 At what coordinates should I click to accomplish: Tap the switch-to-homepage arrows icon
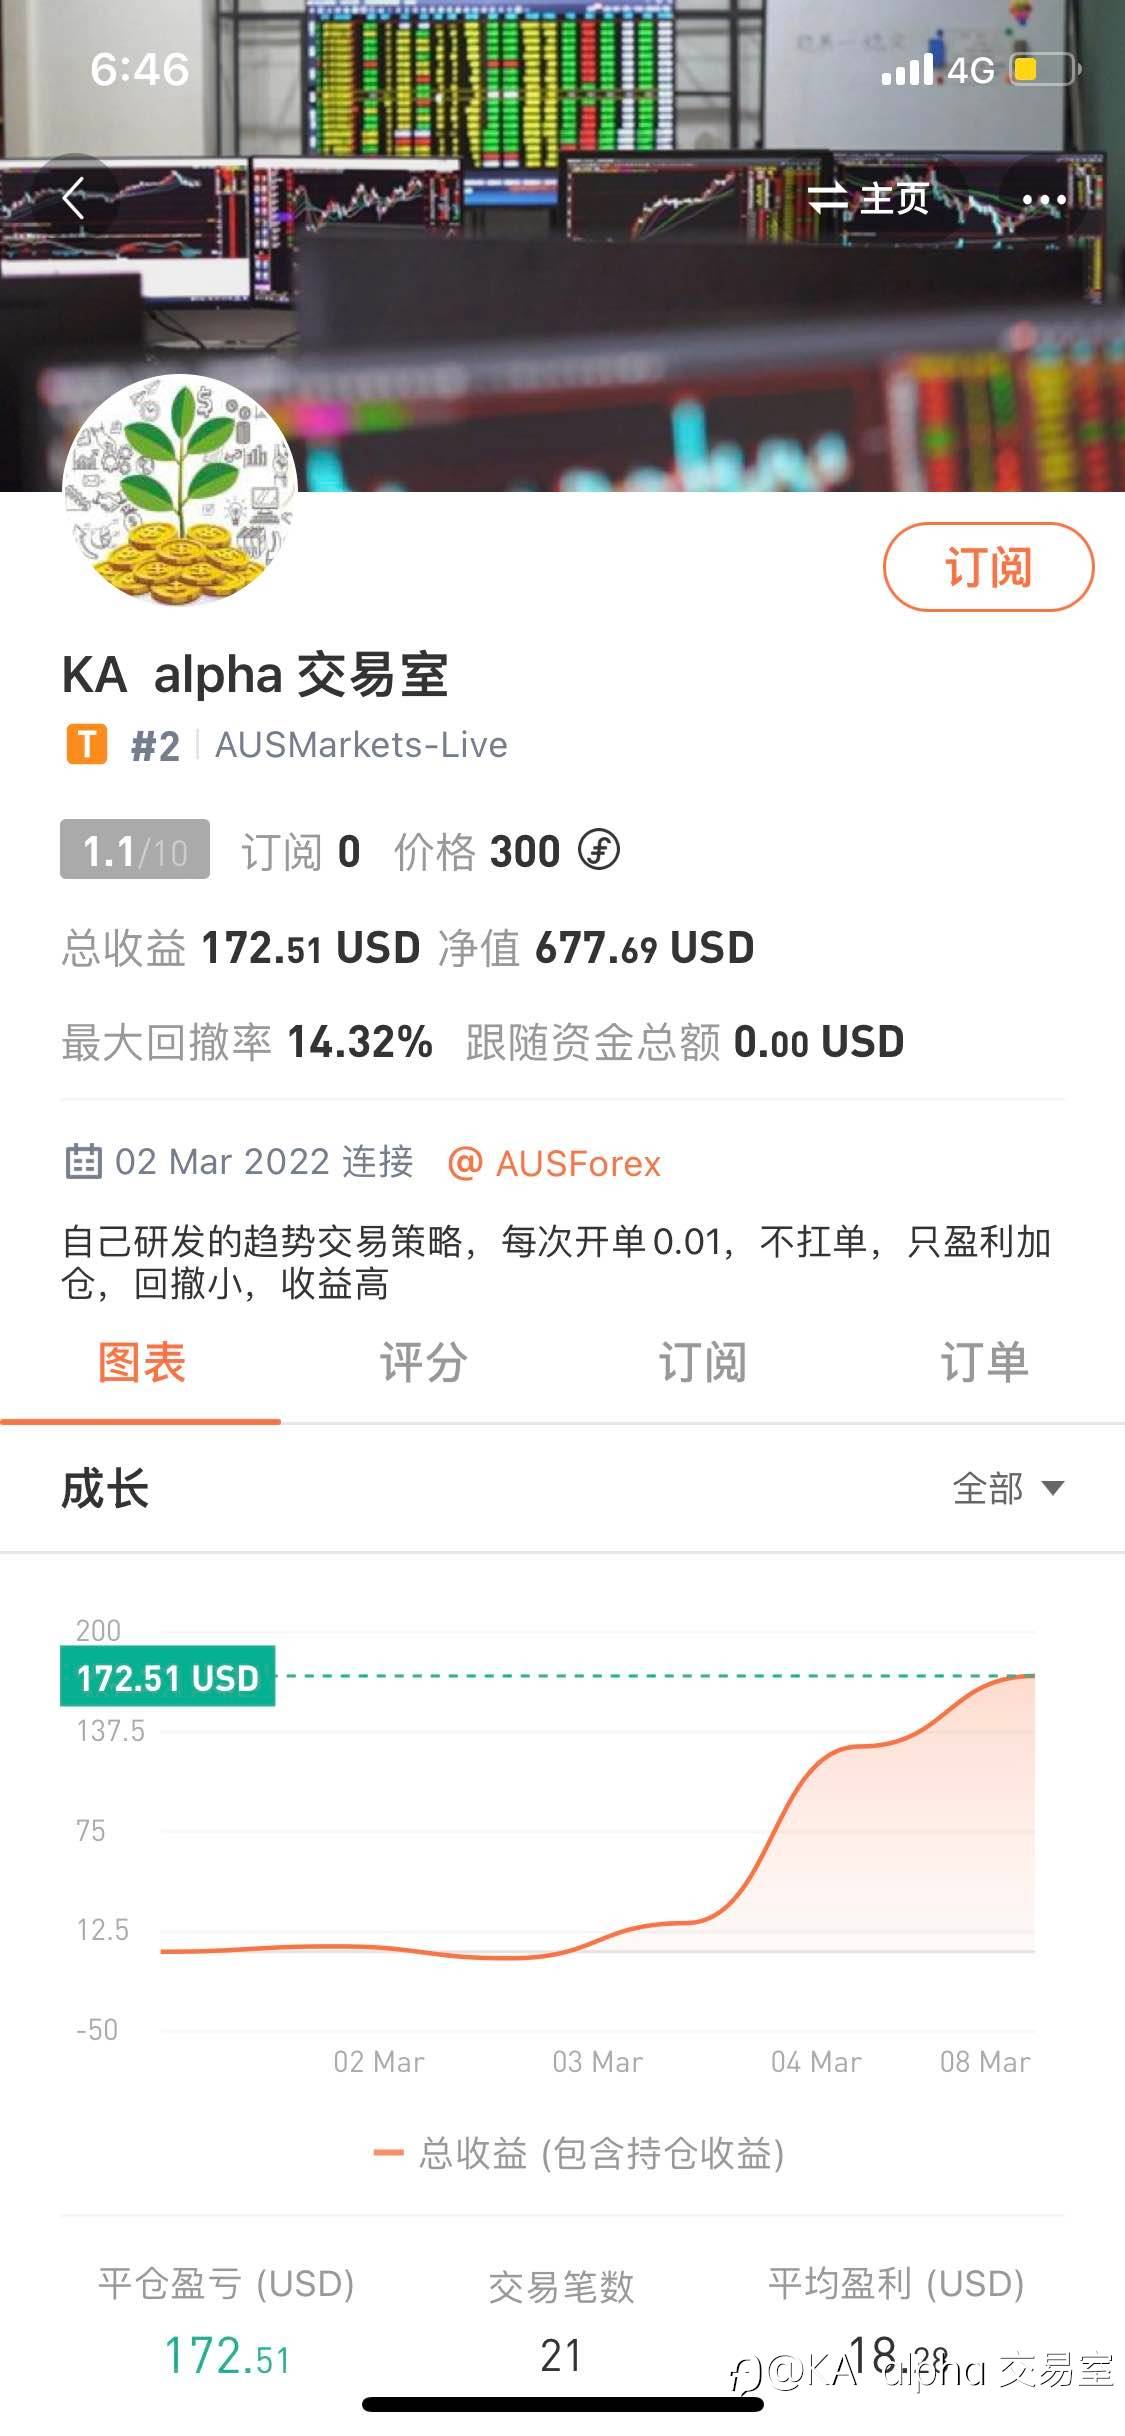click(827, 199)
